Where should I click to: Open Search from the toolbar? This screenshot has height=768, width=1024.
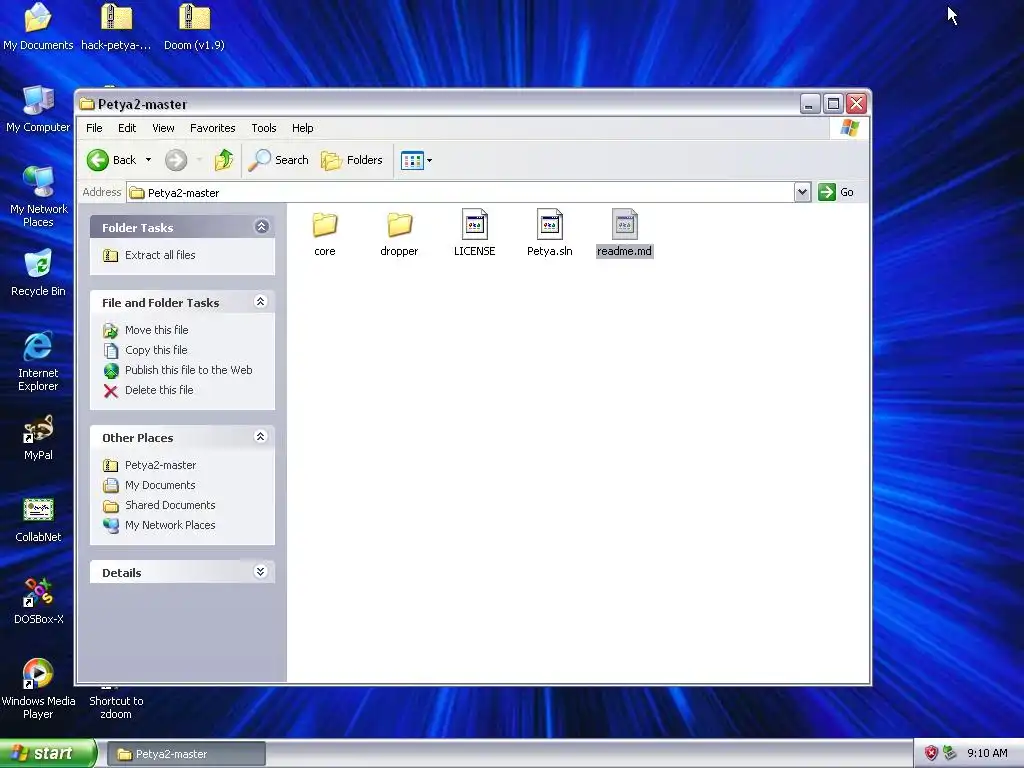279,160
